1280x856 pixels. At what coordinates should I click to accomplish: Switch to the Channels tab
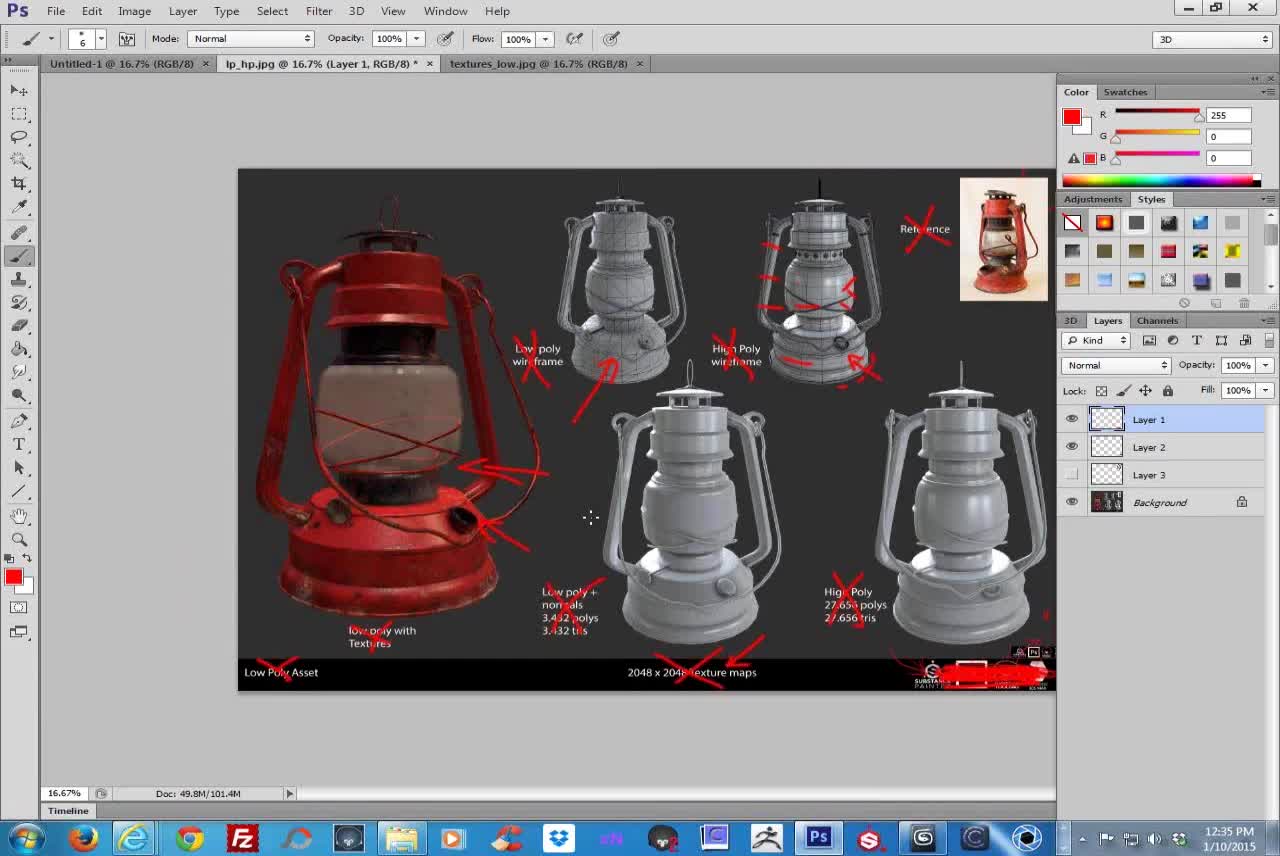1157,320
